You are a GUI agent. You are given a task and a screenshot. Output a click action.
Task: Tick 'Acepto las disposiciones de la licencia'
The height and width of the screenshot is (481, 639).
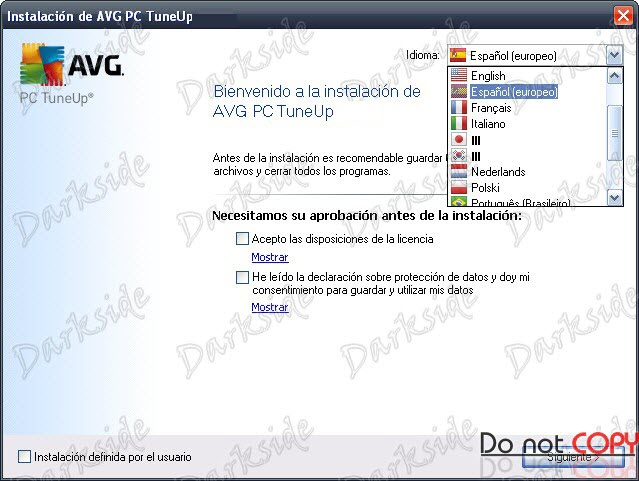pos(242,238)
